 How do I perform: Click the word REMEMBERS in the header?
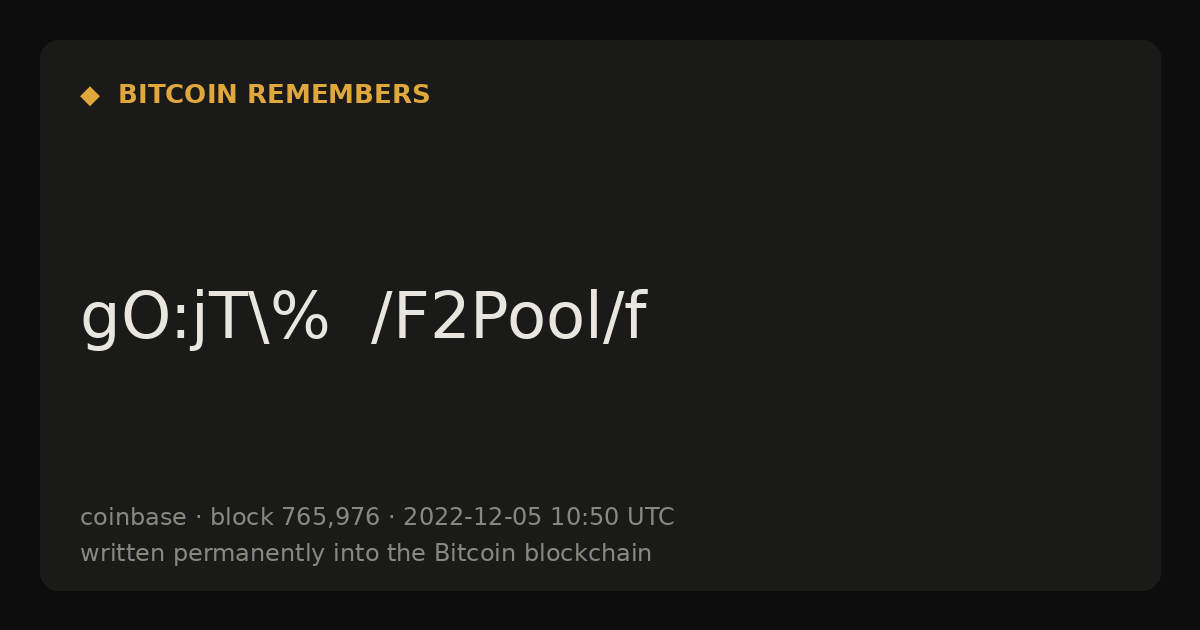click(338, 95)
